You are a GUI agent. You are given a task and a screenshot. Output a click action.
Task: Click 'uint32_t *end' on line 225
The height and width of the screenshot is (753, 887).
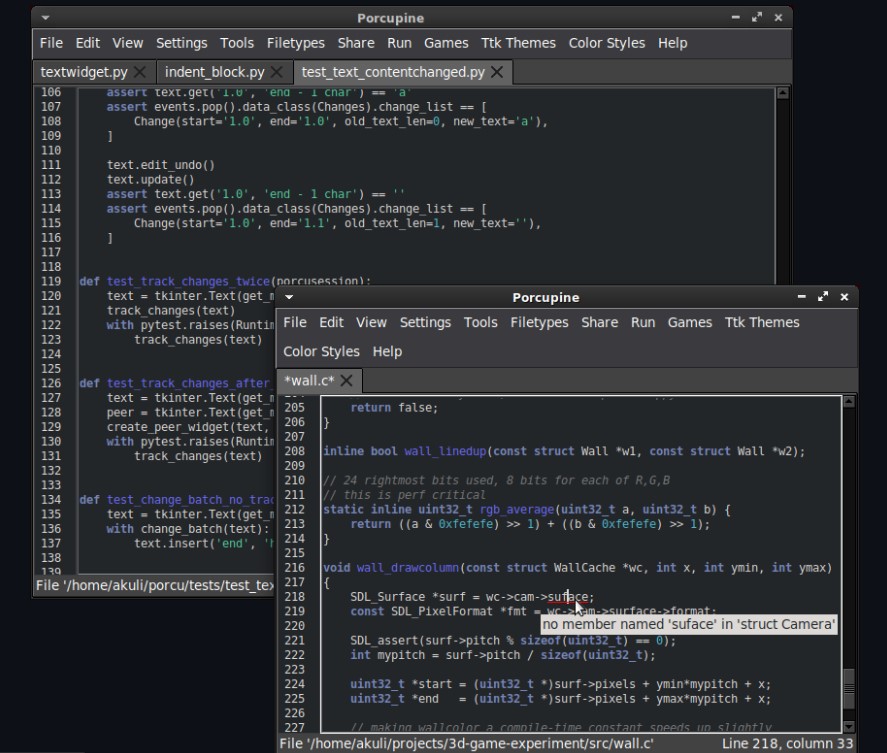(x=394, y=699)
